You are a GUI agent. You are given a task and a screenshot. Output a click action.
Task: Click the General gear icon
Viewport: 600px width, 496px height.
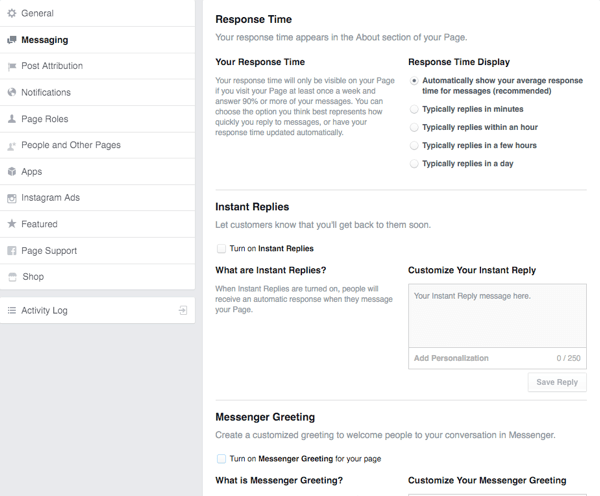(x=12, y=13)
